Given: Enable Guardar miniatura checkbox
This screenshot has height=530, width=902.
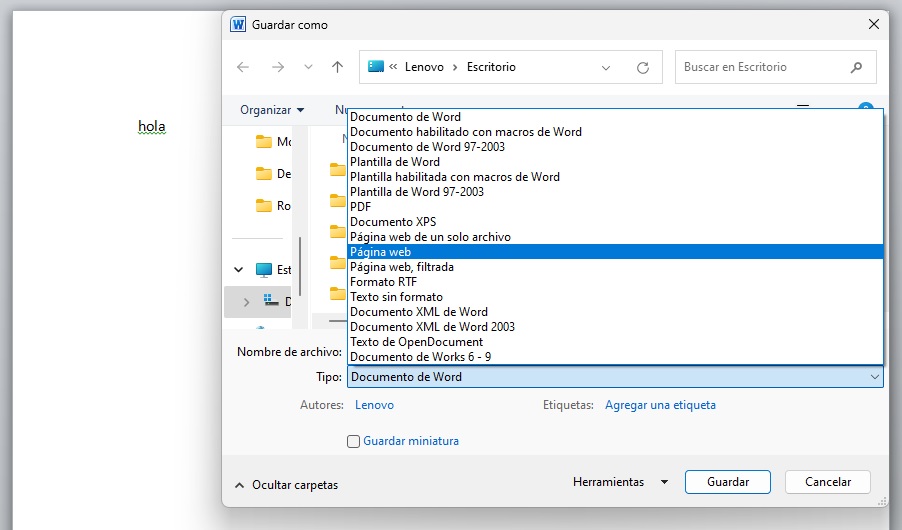Looking at the screenshot, I should 353,441.
